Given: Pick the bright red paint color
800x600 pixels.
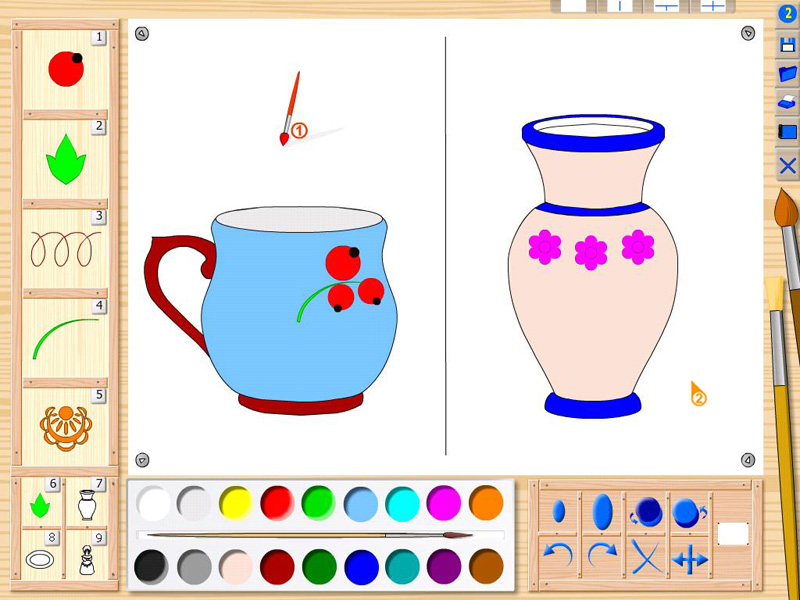Looking at the screenshot, I should (277, 503).
